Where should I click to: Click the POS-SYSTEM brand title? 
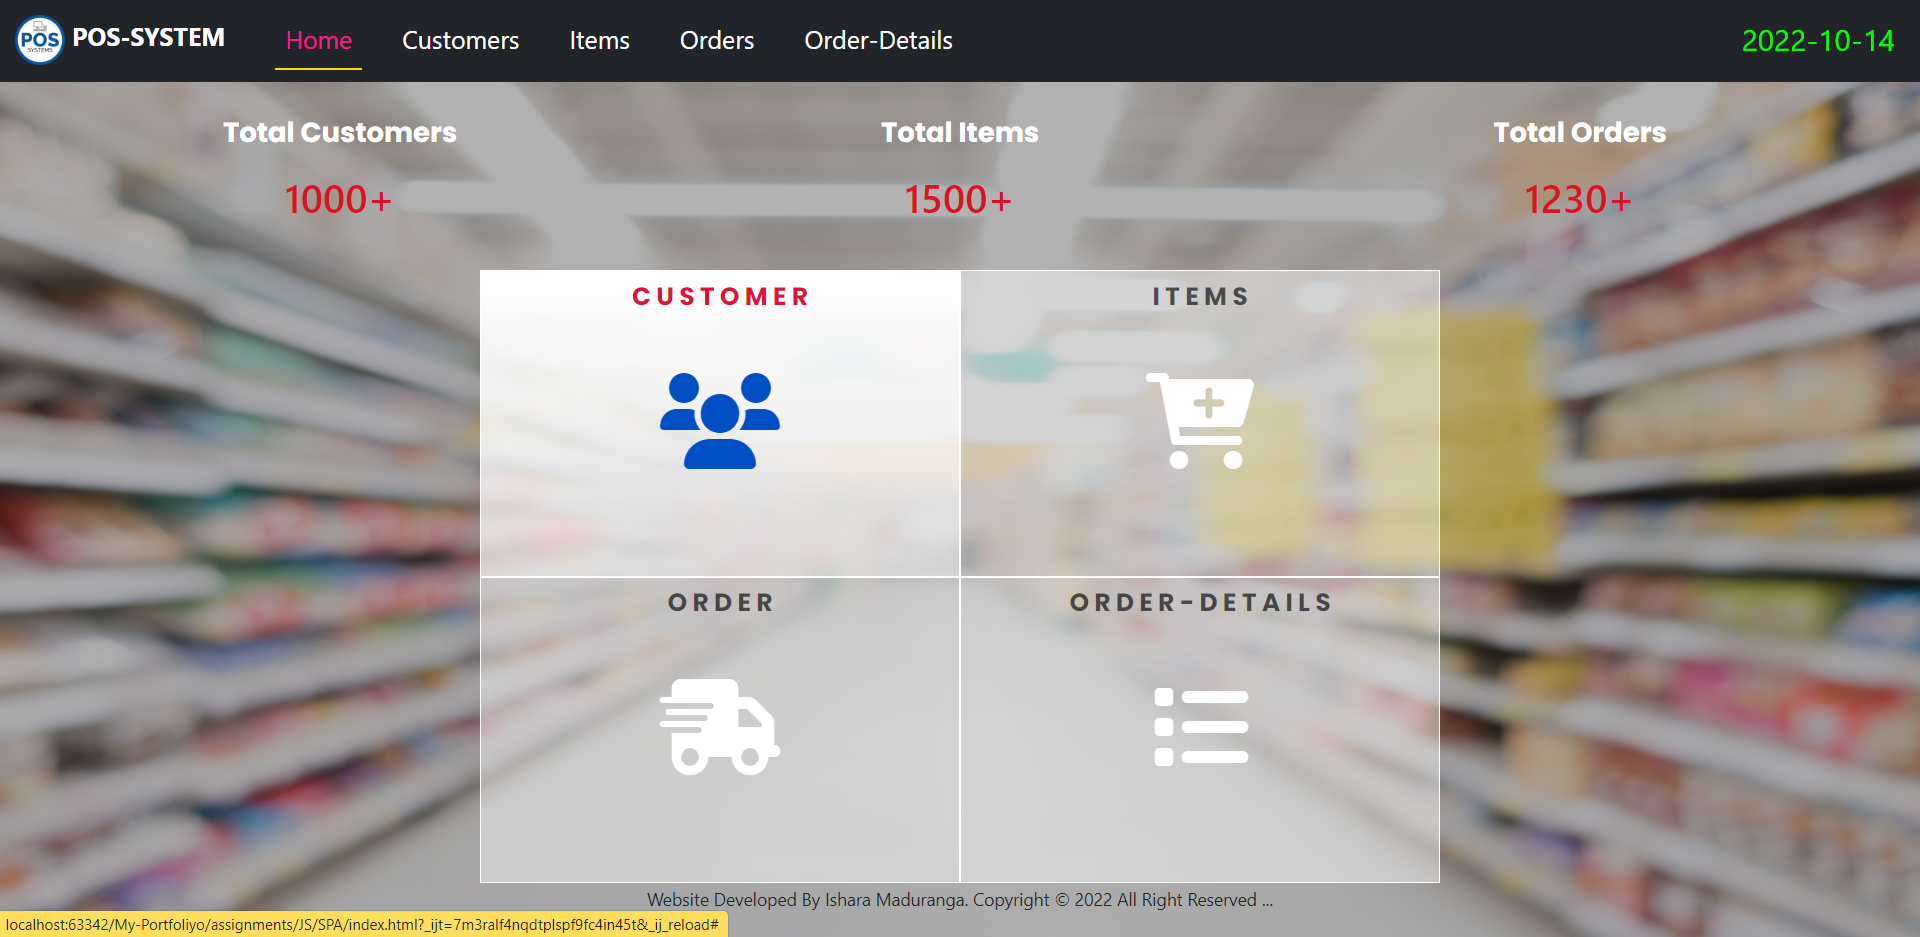point(148,38)
